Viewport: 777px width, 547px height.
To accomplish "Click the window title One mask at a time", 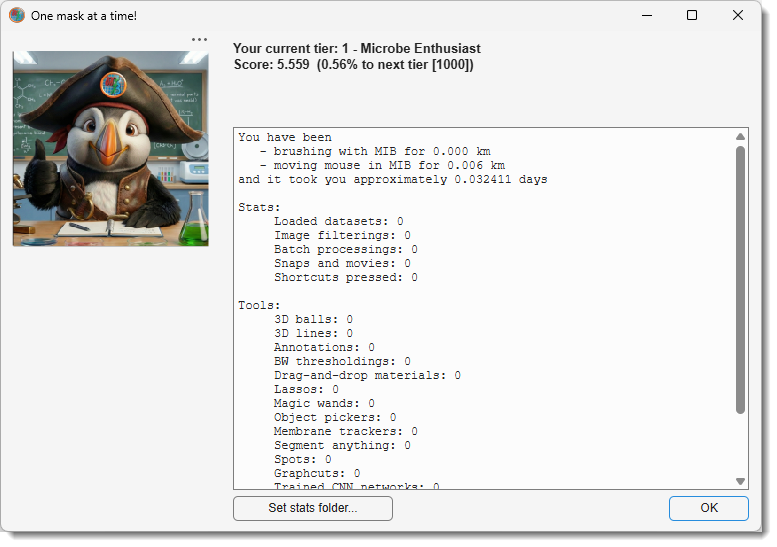I will tap(84, 16).
